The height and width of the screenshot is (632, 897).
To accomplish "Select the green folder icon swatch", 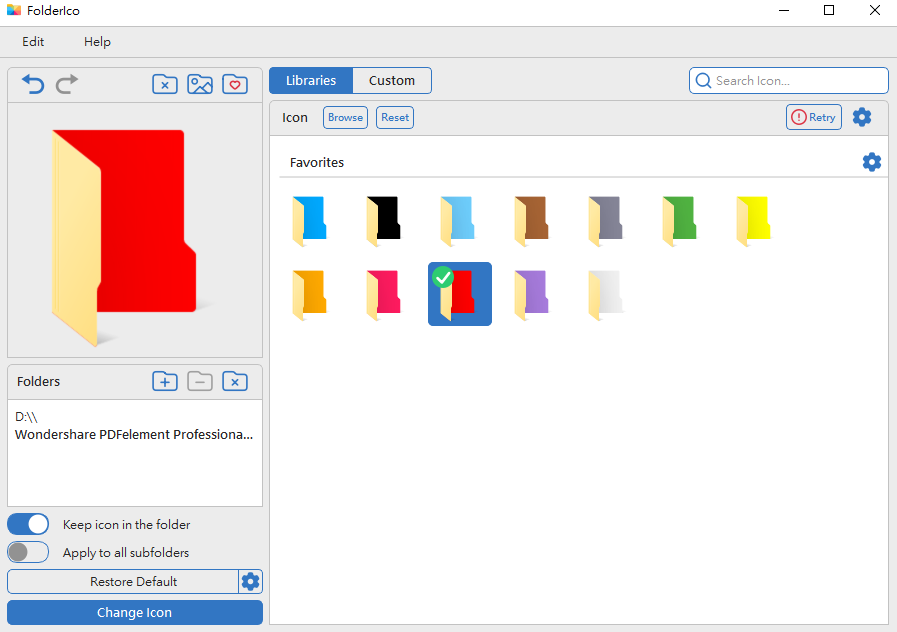I will coord(680,219).
